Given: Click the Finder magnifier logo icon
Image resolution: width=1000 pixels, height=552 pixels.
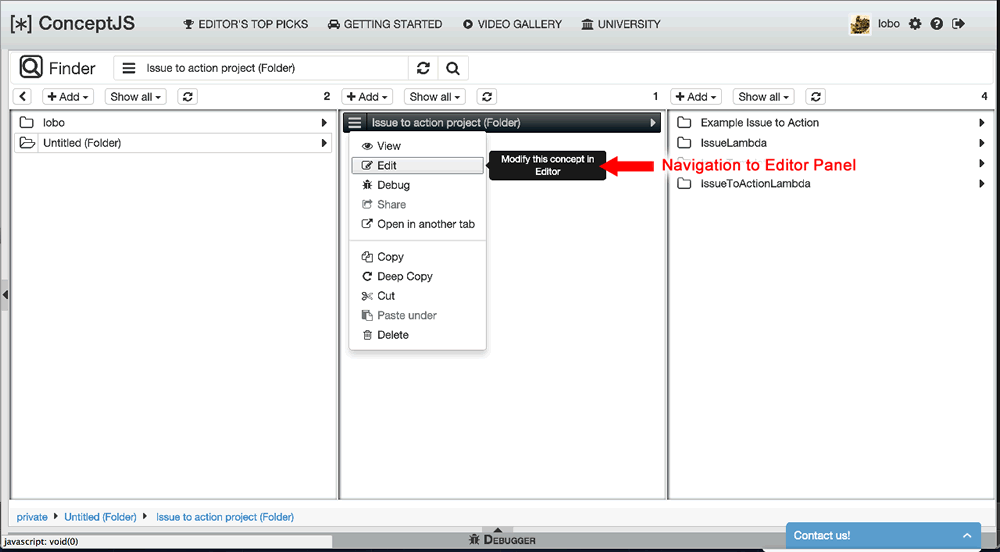Looking at the screenshot, I should coord(31,68).
